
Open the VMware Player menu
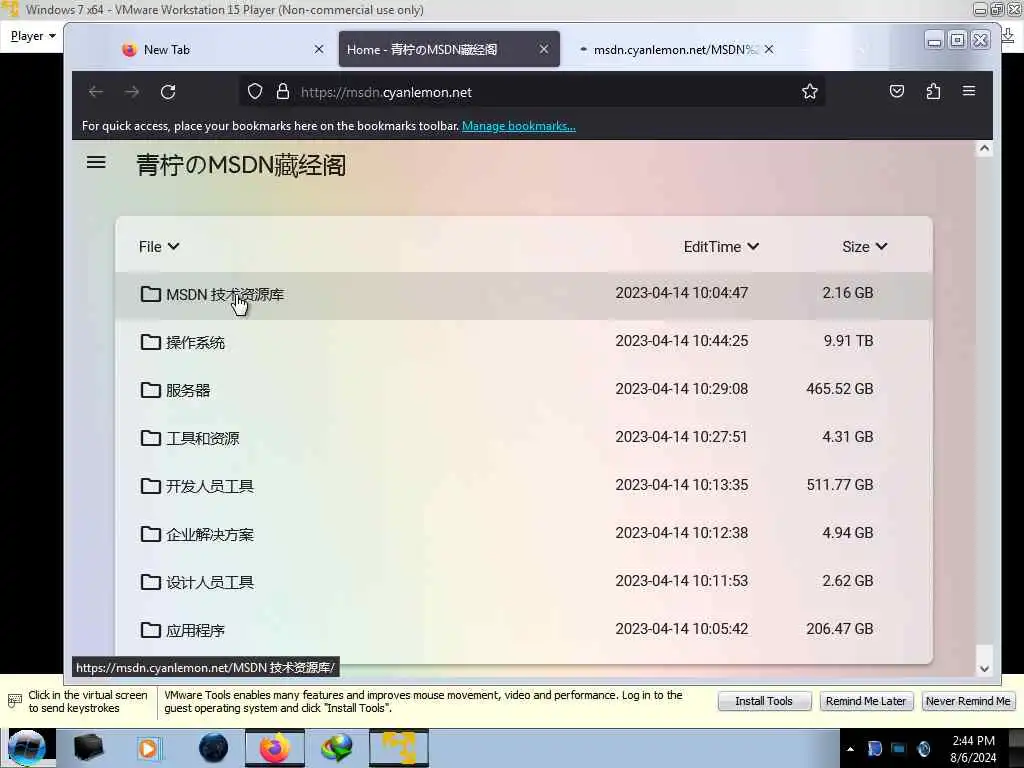[x=33, y=36]
